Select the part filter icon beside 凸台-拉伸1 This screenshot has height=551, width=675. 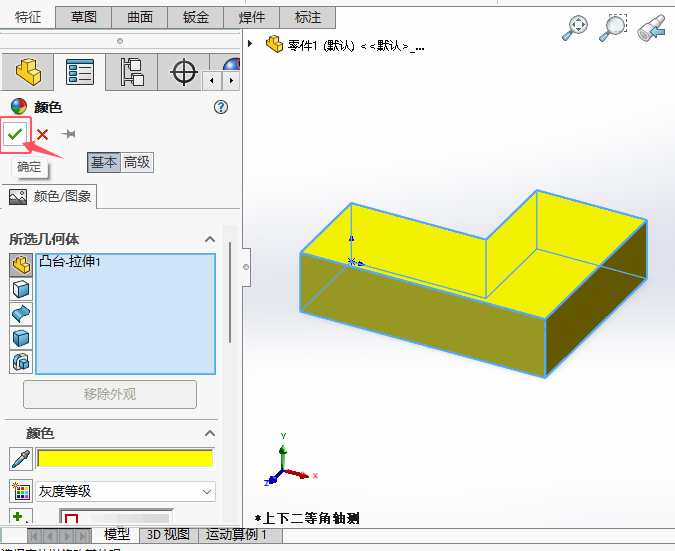point(21,265)
